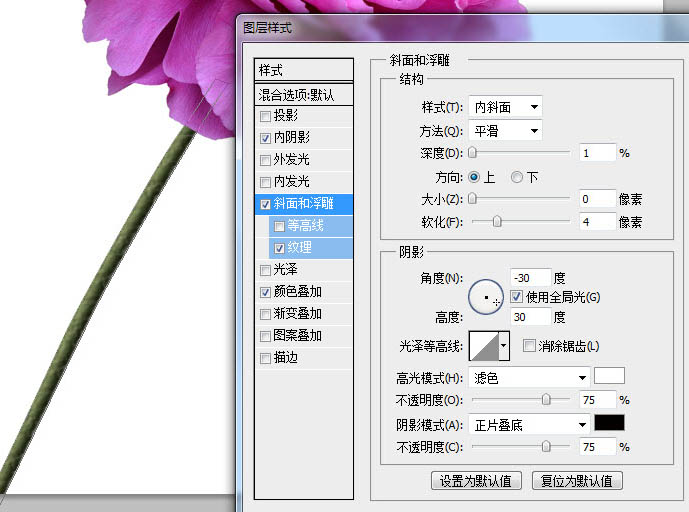
Task: Click the 复位为默认值 button
Action: (x=578, y=481)
